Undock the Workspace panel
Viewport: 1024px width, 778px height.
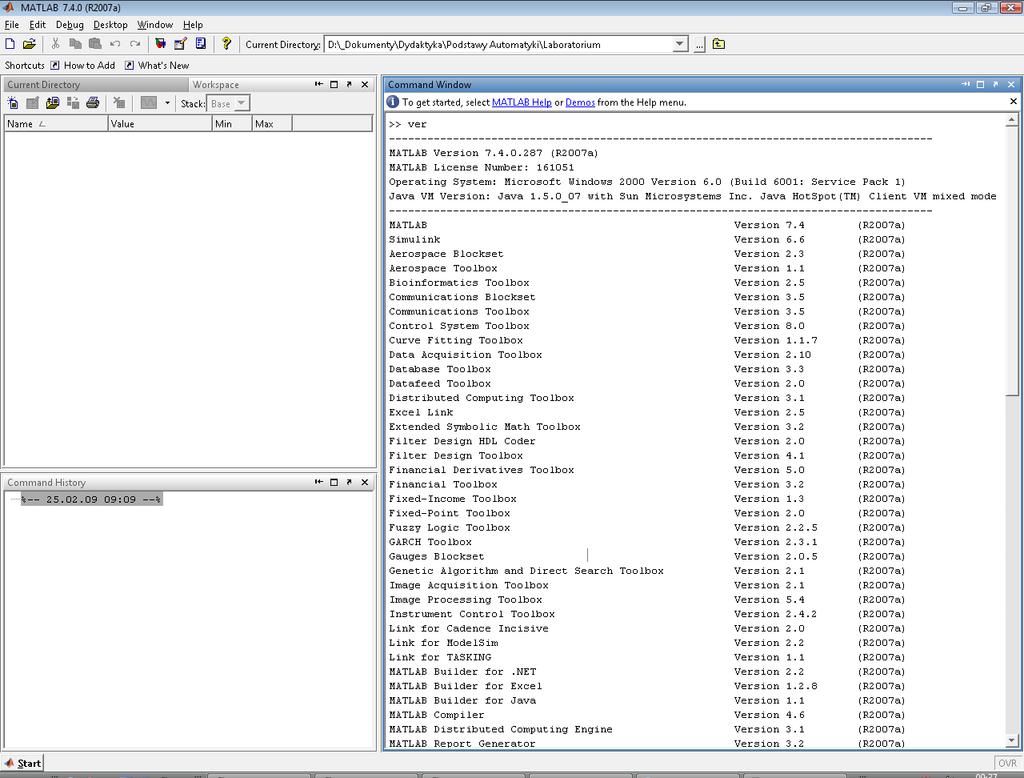349,84
